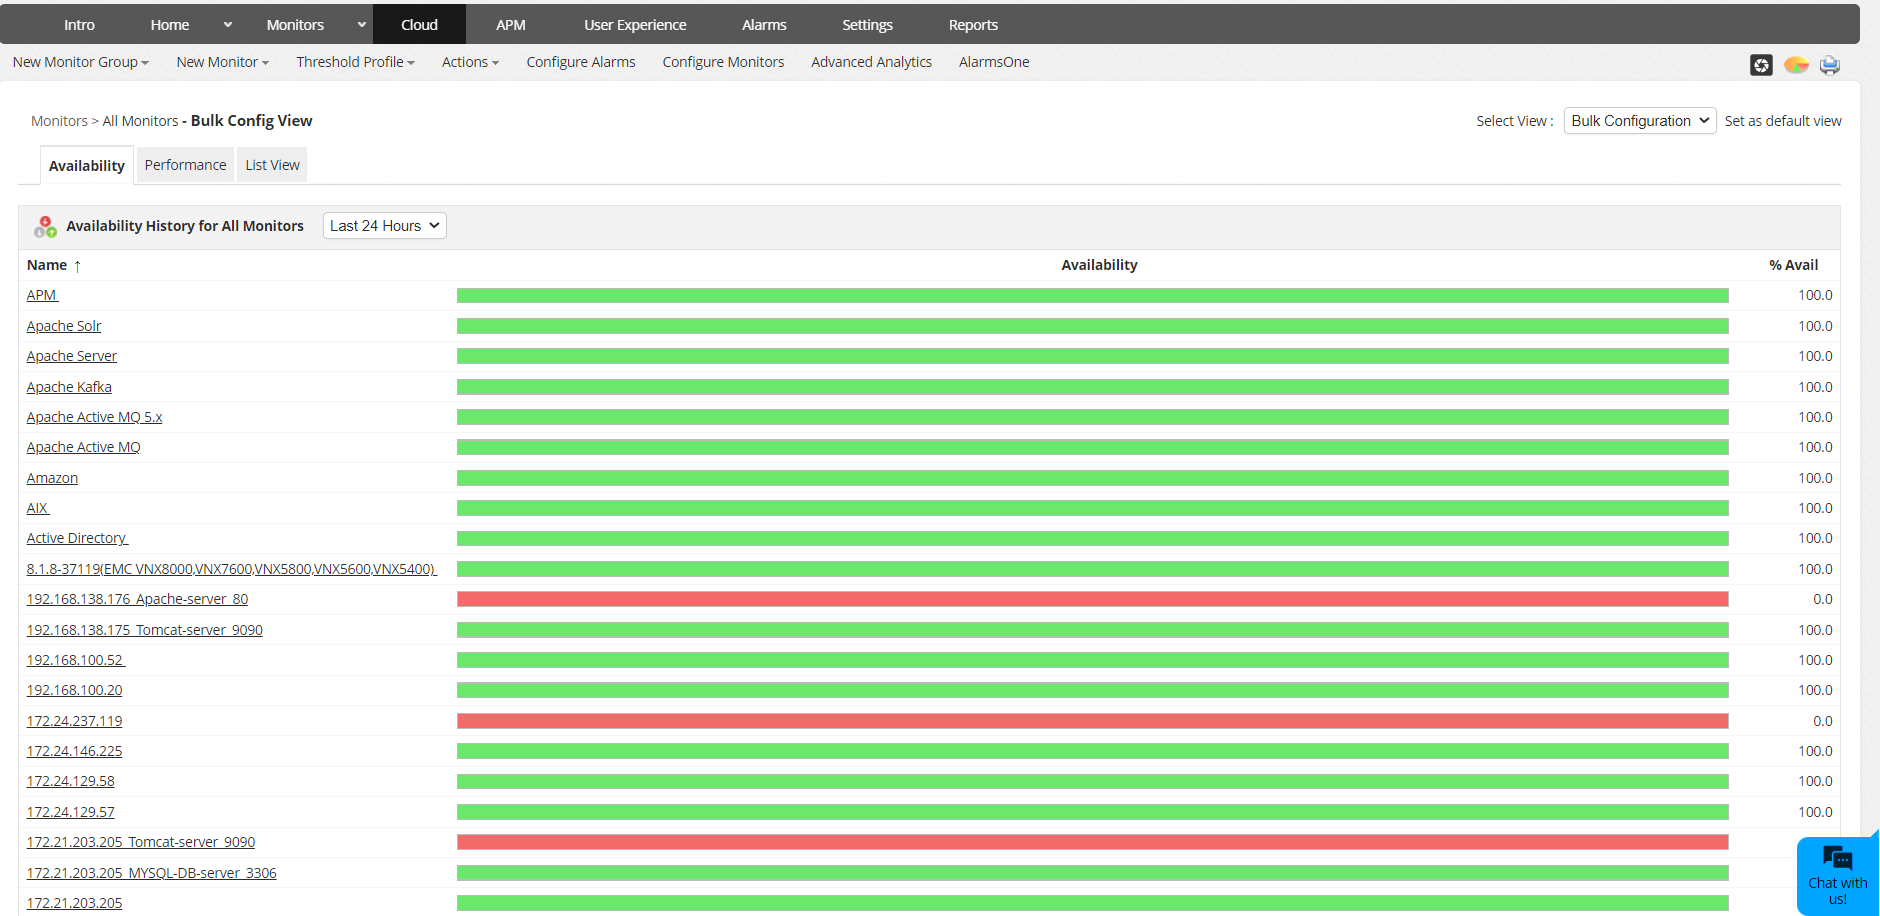Click the print icon at top right
The height and width of the screenshot is (916, 1880).
tap(1830, 64)
